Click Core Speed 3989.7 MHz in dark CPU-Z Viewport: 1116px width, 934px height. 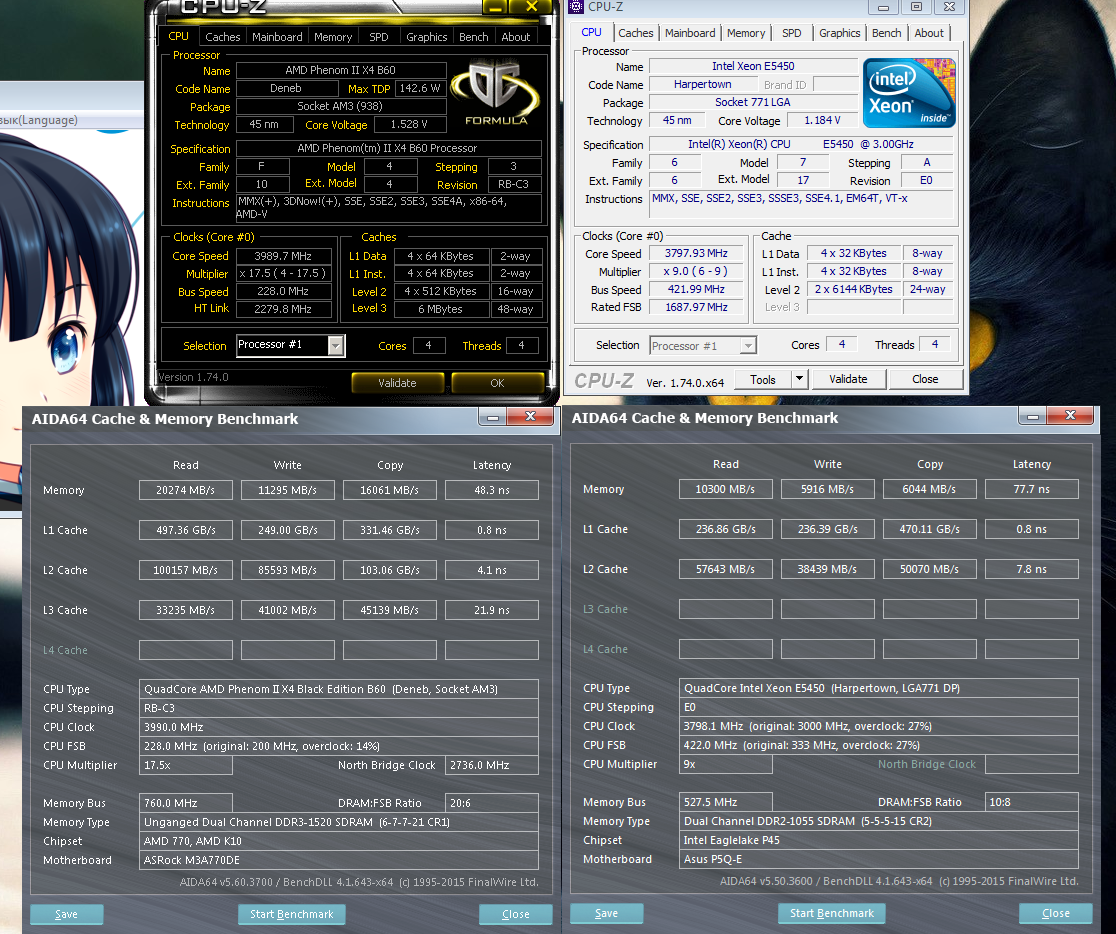coord(283,256)
